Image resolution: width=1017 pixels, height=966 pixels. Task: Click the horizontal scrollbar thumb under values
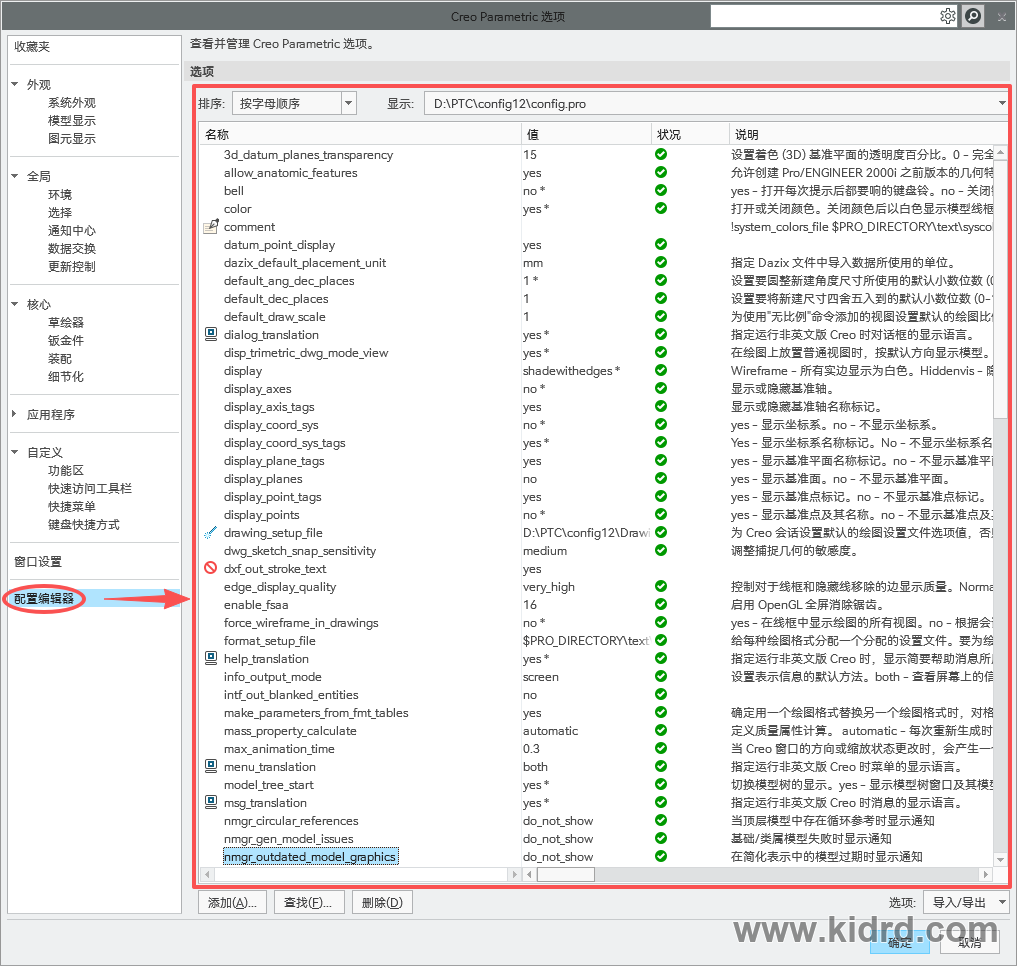tap(566, 875)
